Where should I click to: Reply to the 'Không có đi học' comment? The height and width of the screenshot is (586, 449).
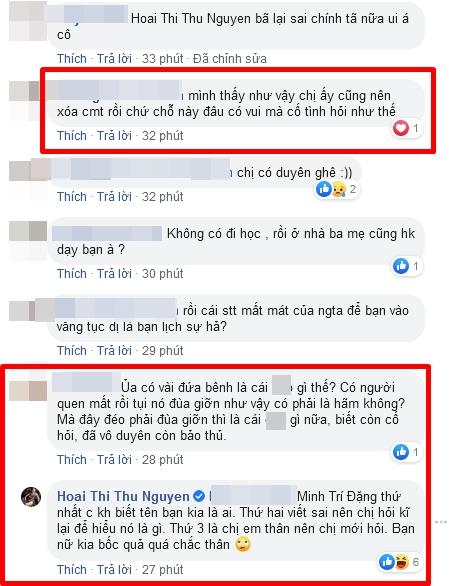[114, 274]
